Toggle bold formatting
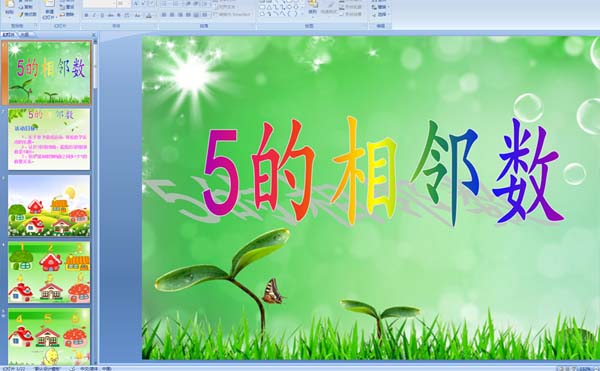Image resolution: width=600 pixels, height=371 pixels. (86, 15)
